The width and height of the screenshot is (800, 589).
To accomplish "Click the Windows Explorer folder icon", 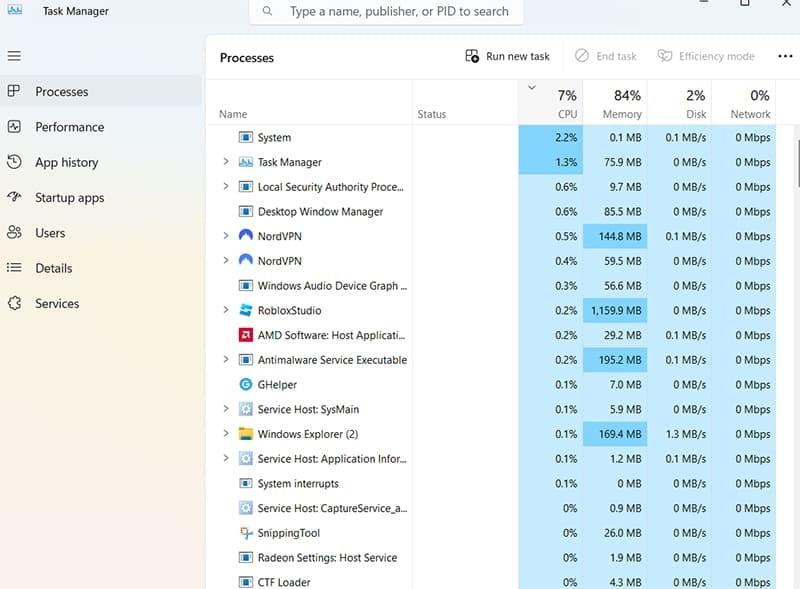I will (x=246, y=434).
